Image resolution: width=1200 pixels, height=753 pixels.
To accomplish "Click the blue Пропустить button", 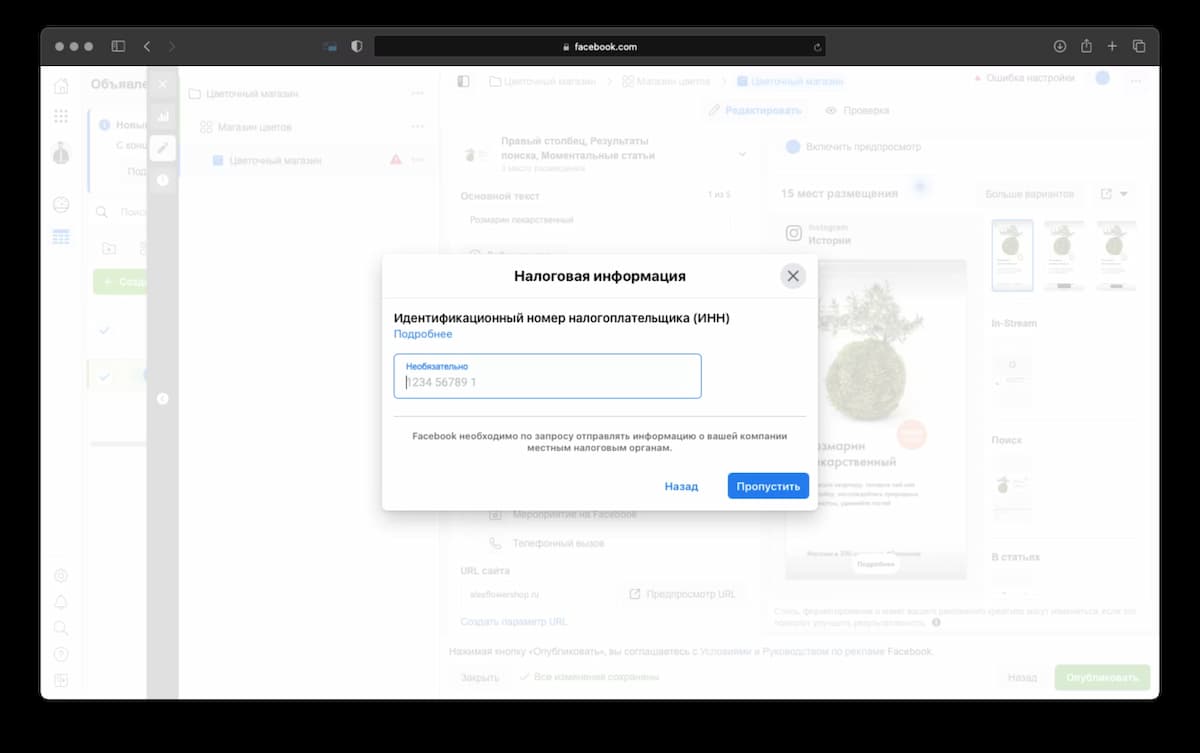I will pos(768,486).
